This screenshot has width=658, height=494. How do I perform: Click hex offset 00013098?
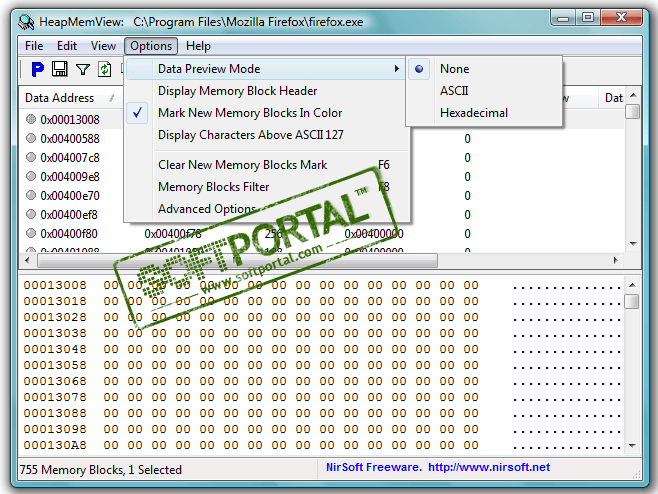pos(55,429)
